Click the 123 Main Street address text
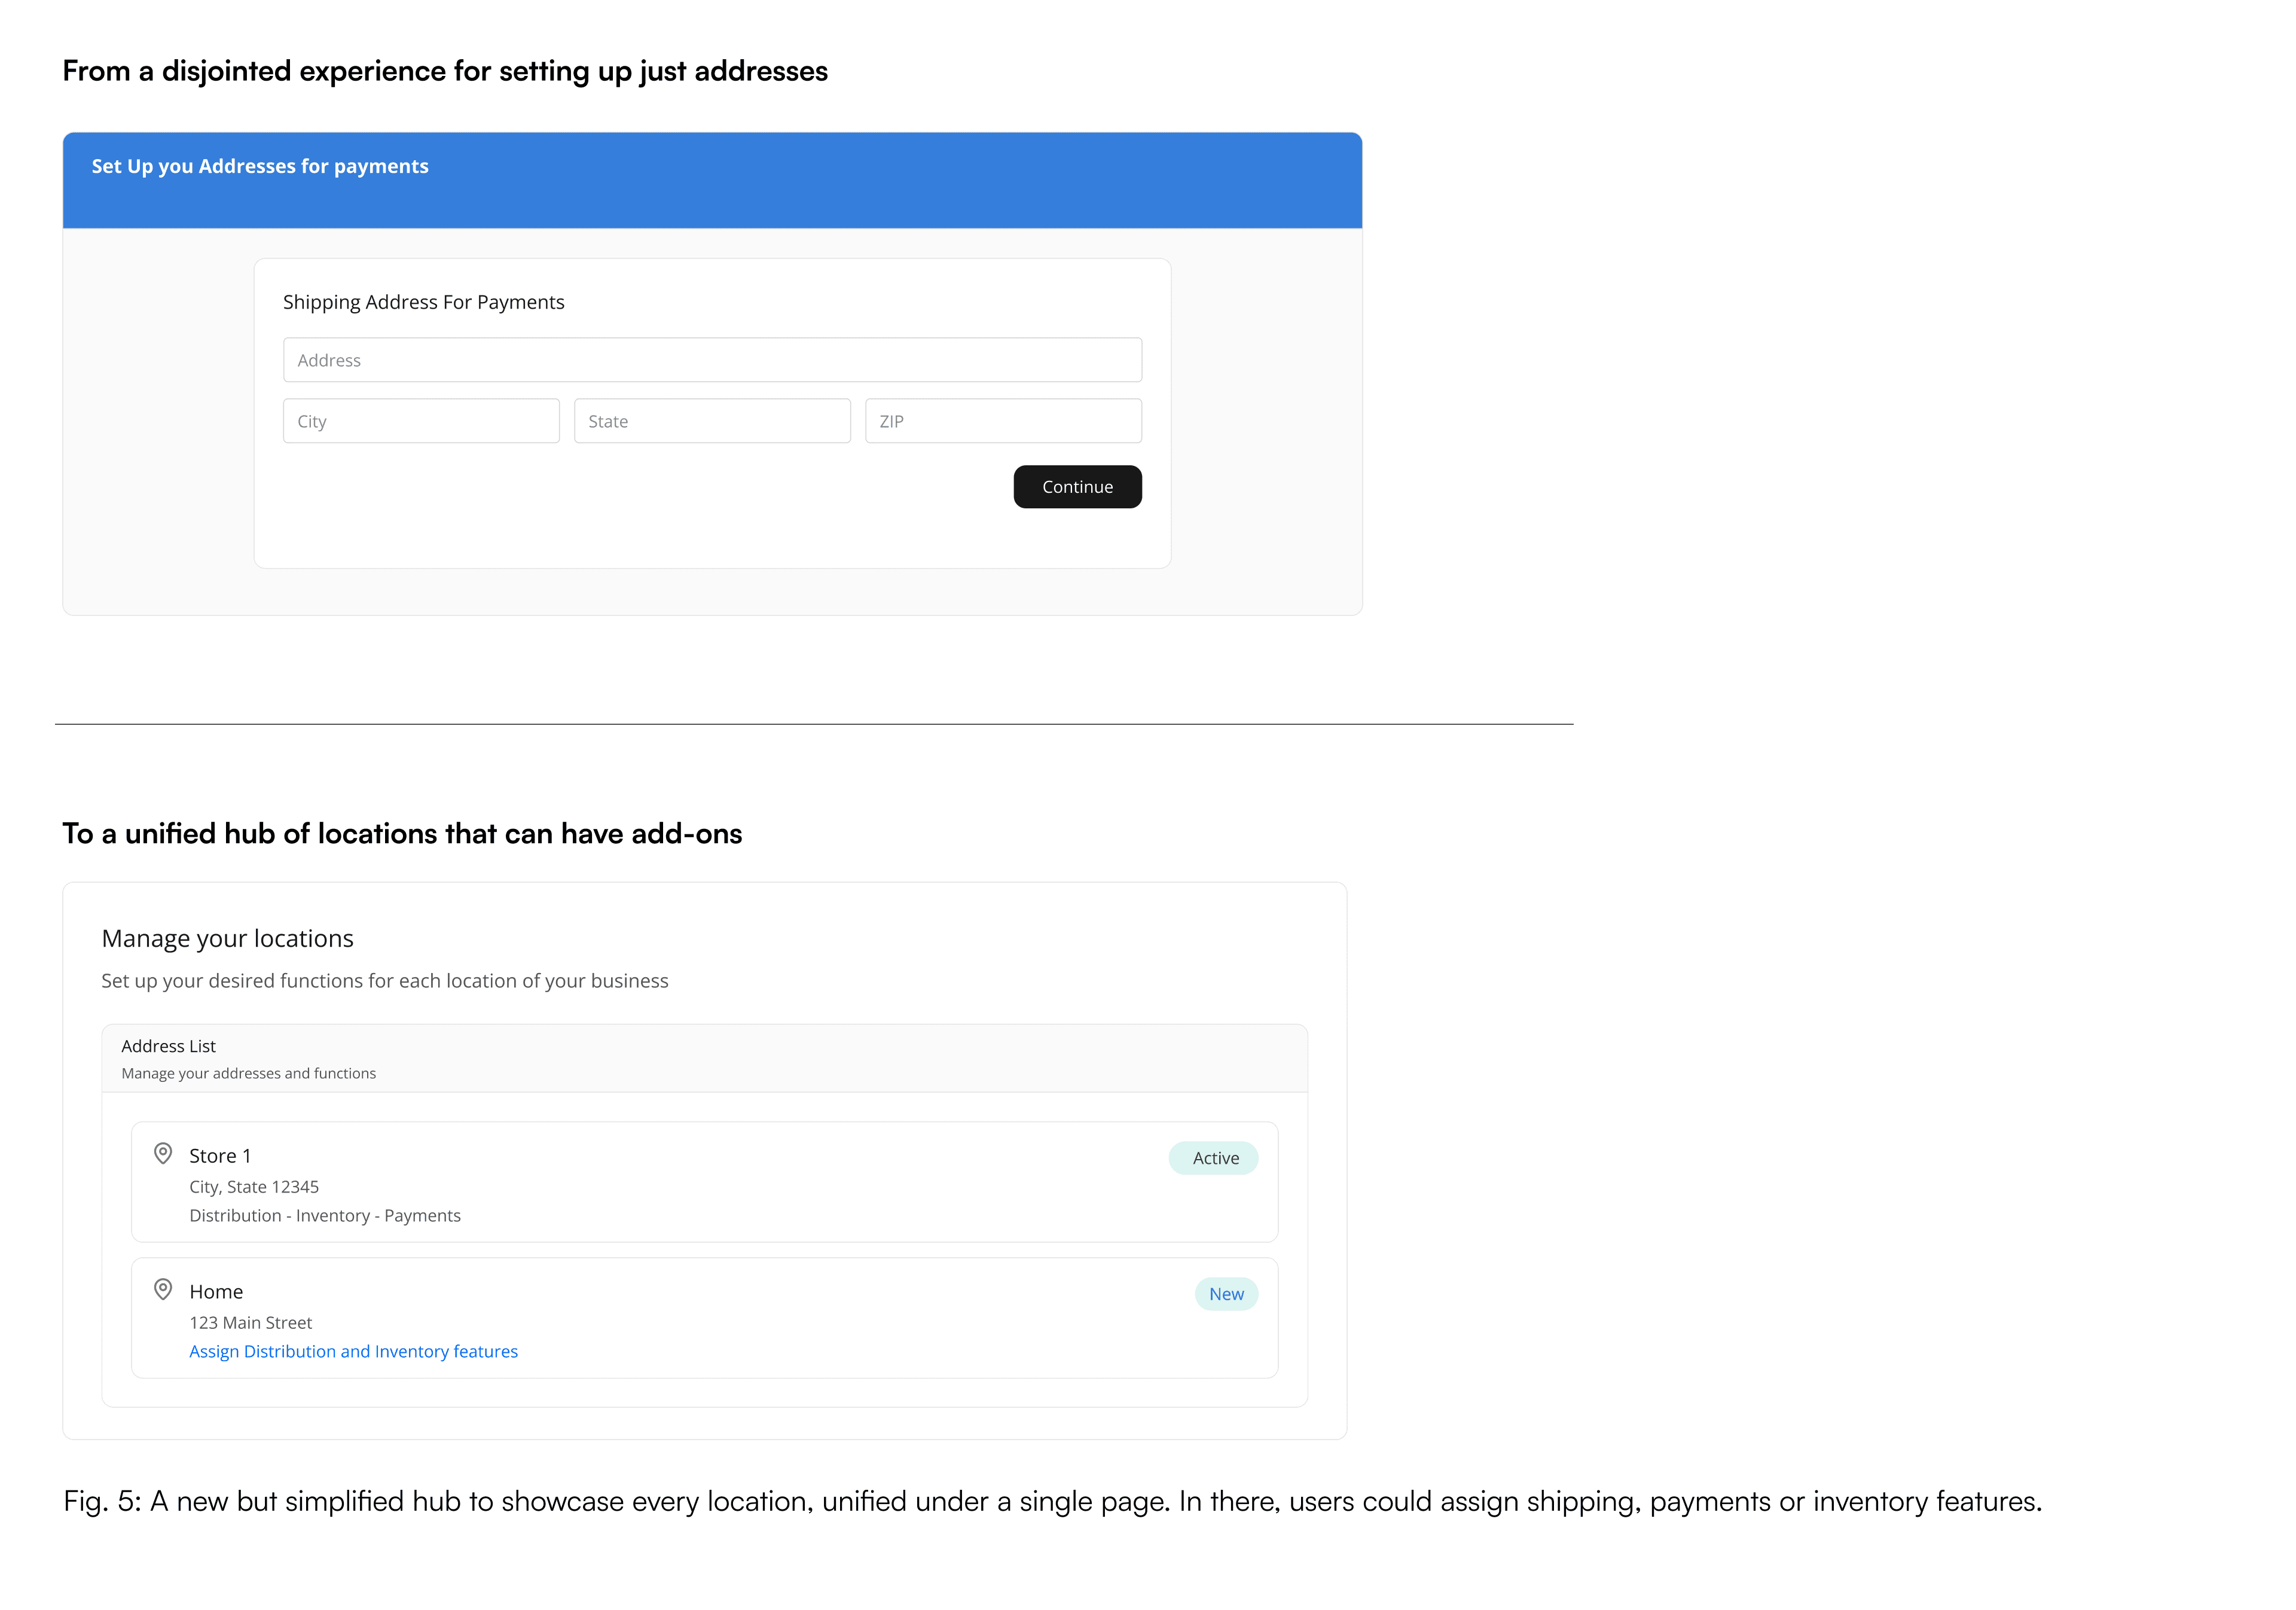 pyautogui.click(x=251, y=1323)
